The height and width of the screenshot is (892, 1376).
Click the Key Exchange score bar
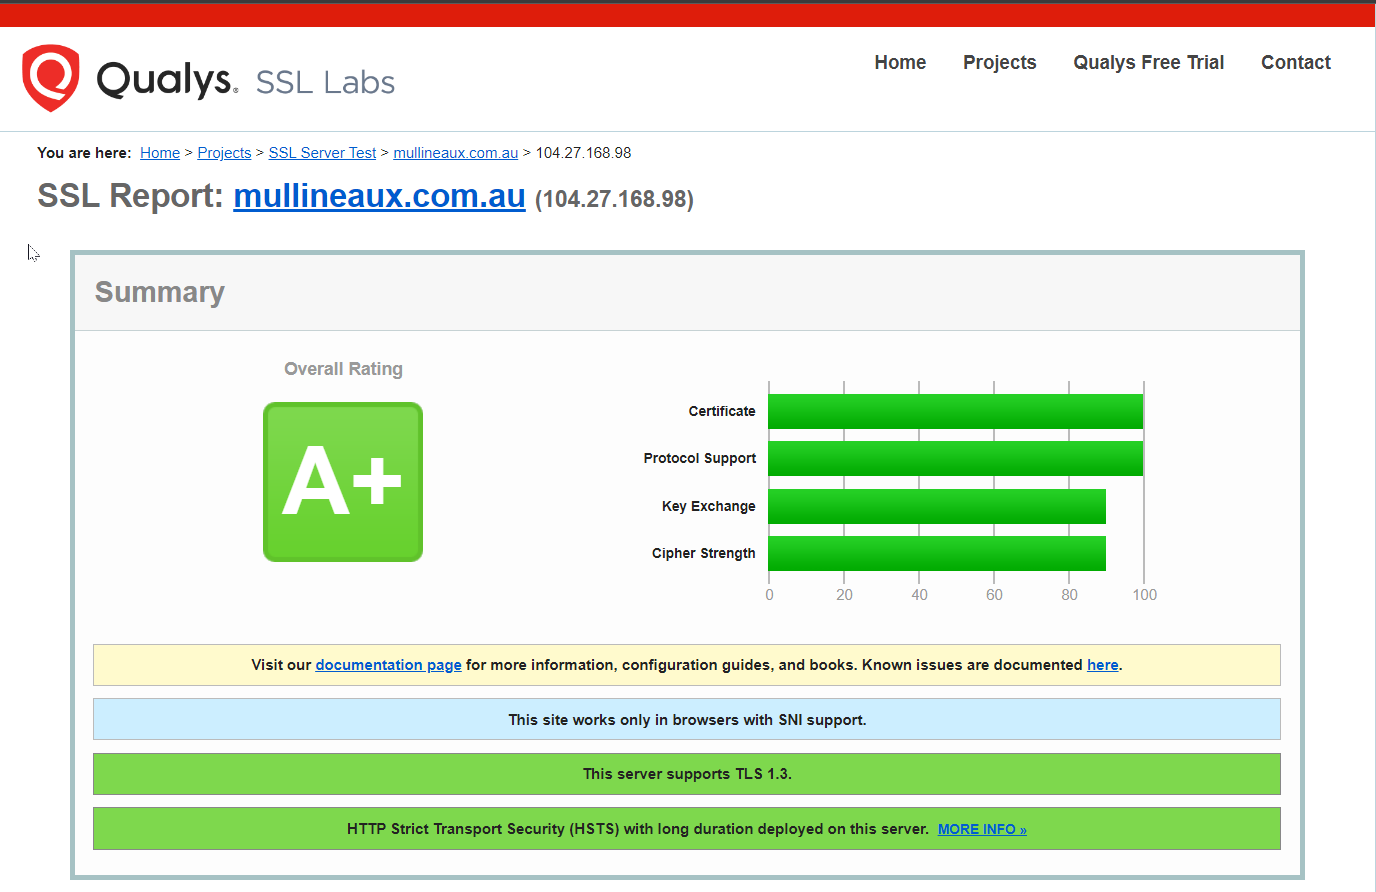pos(937,506)
